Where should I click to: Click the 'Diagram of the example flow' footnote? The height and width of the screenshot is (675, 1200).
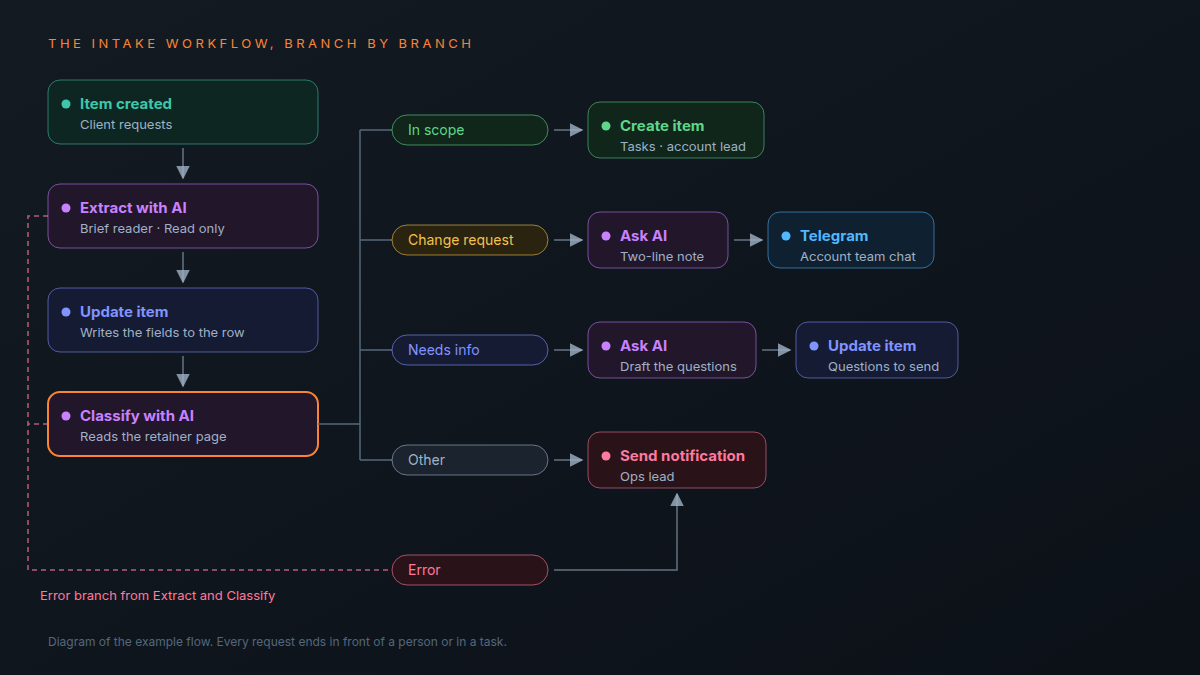coord(277,642)
